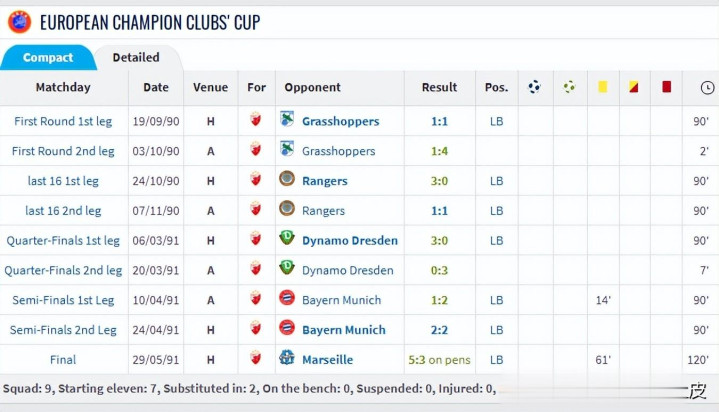Viewport: 719px width, 412px height.
Task: Click the goals football icon column header
Action: pos(534,87)
